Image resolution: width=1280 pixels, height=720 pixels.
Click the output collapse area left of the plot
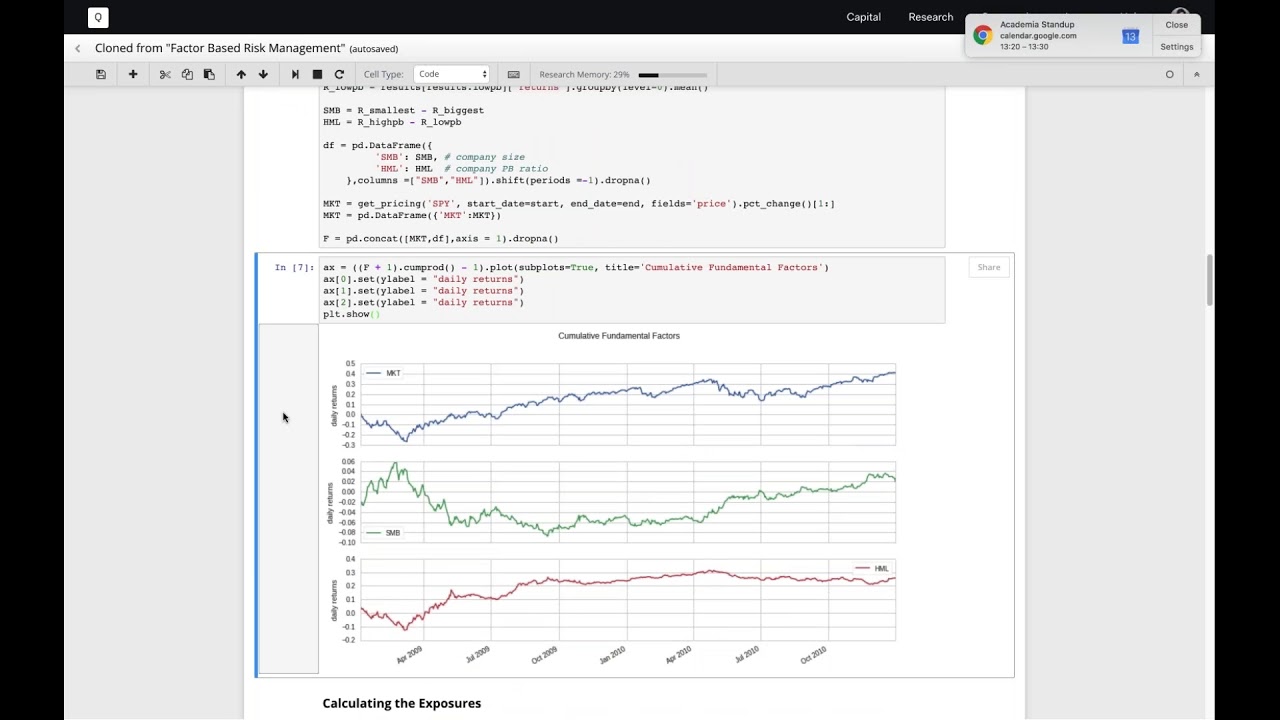(x=288, y=498)
